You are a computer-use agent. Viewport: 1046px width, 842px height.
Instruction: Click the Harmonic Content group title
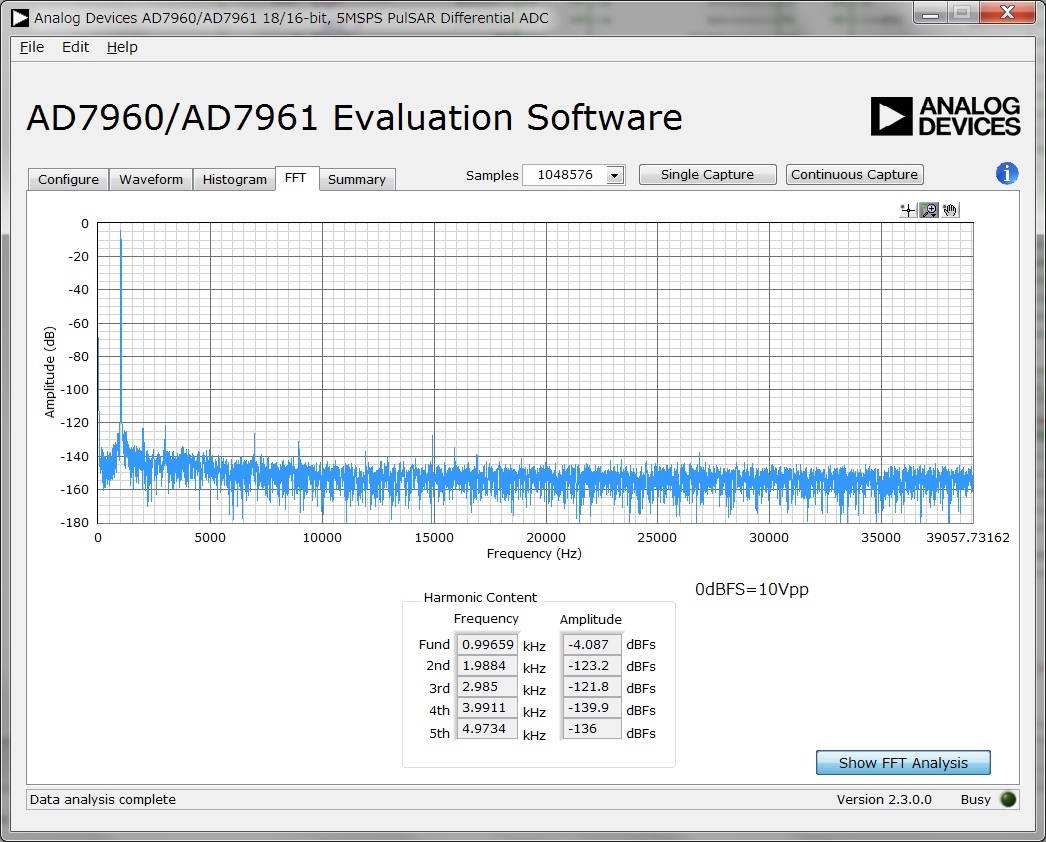480,597
